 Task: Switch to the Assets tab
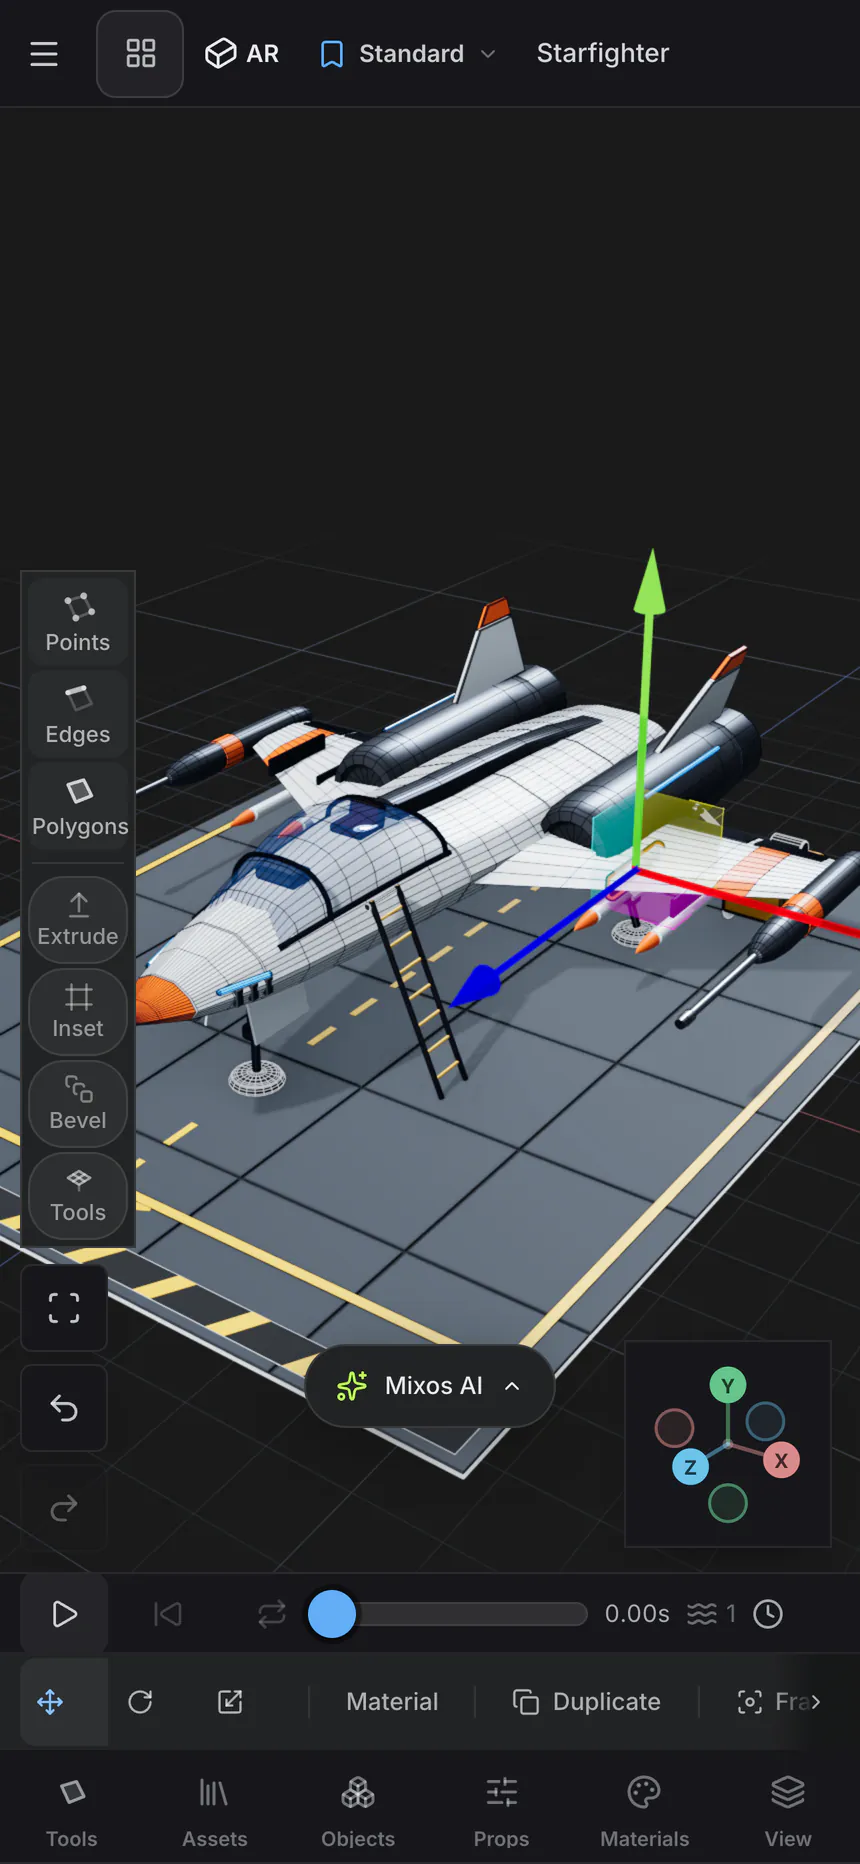point(215,1812)
